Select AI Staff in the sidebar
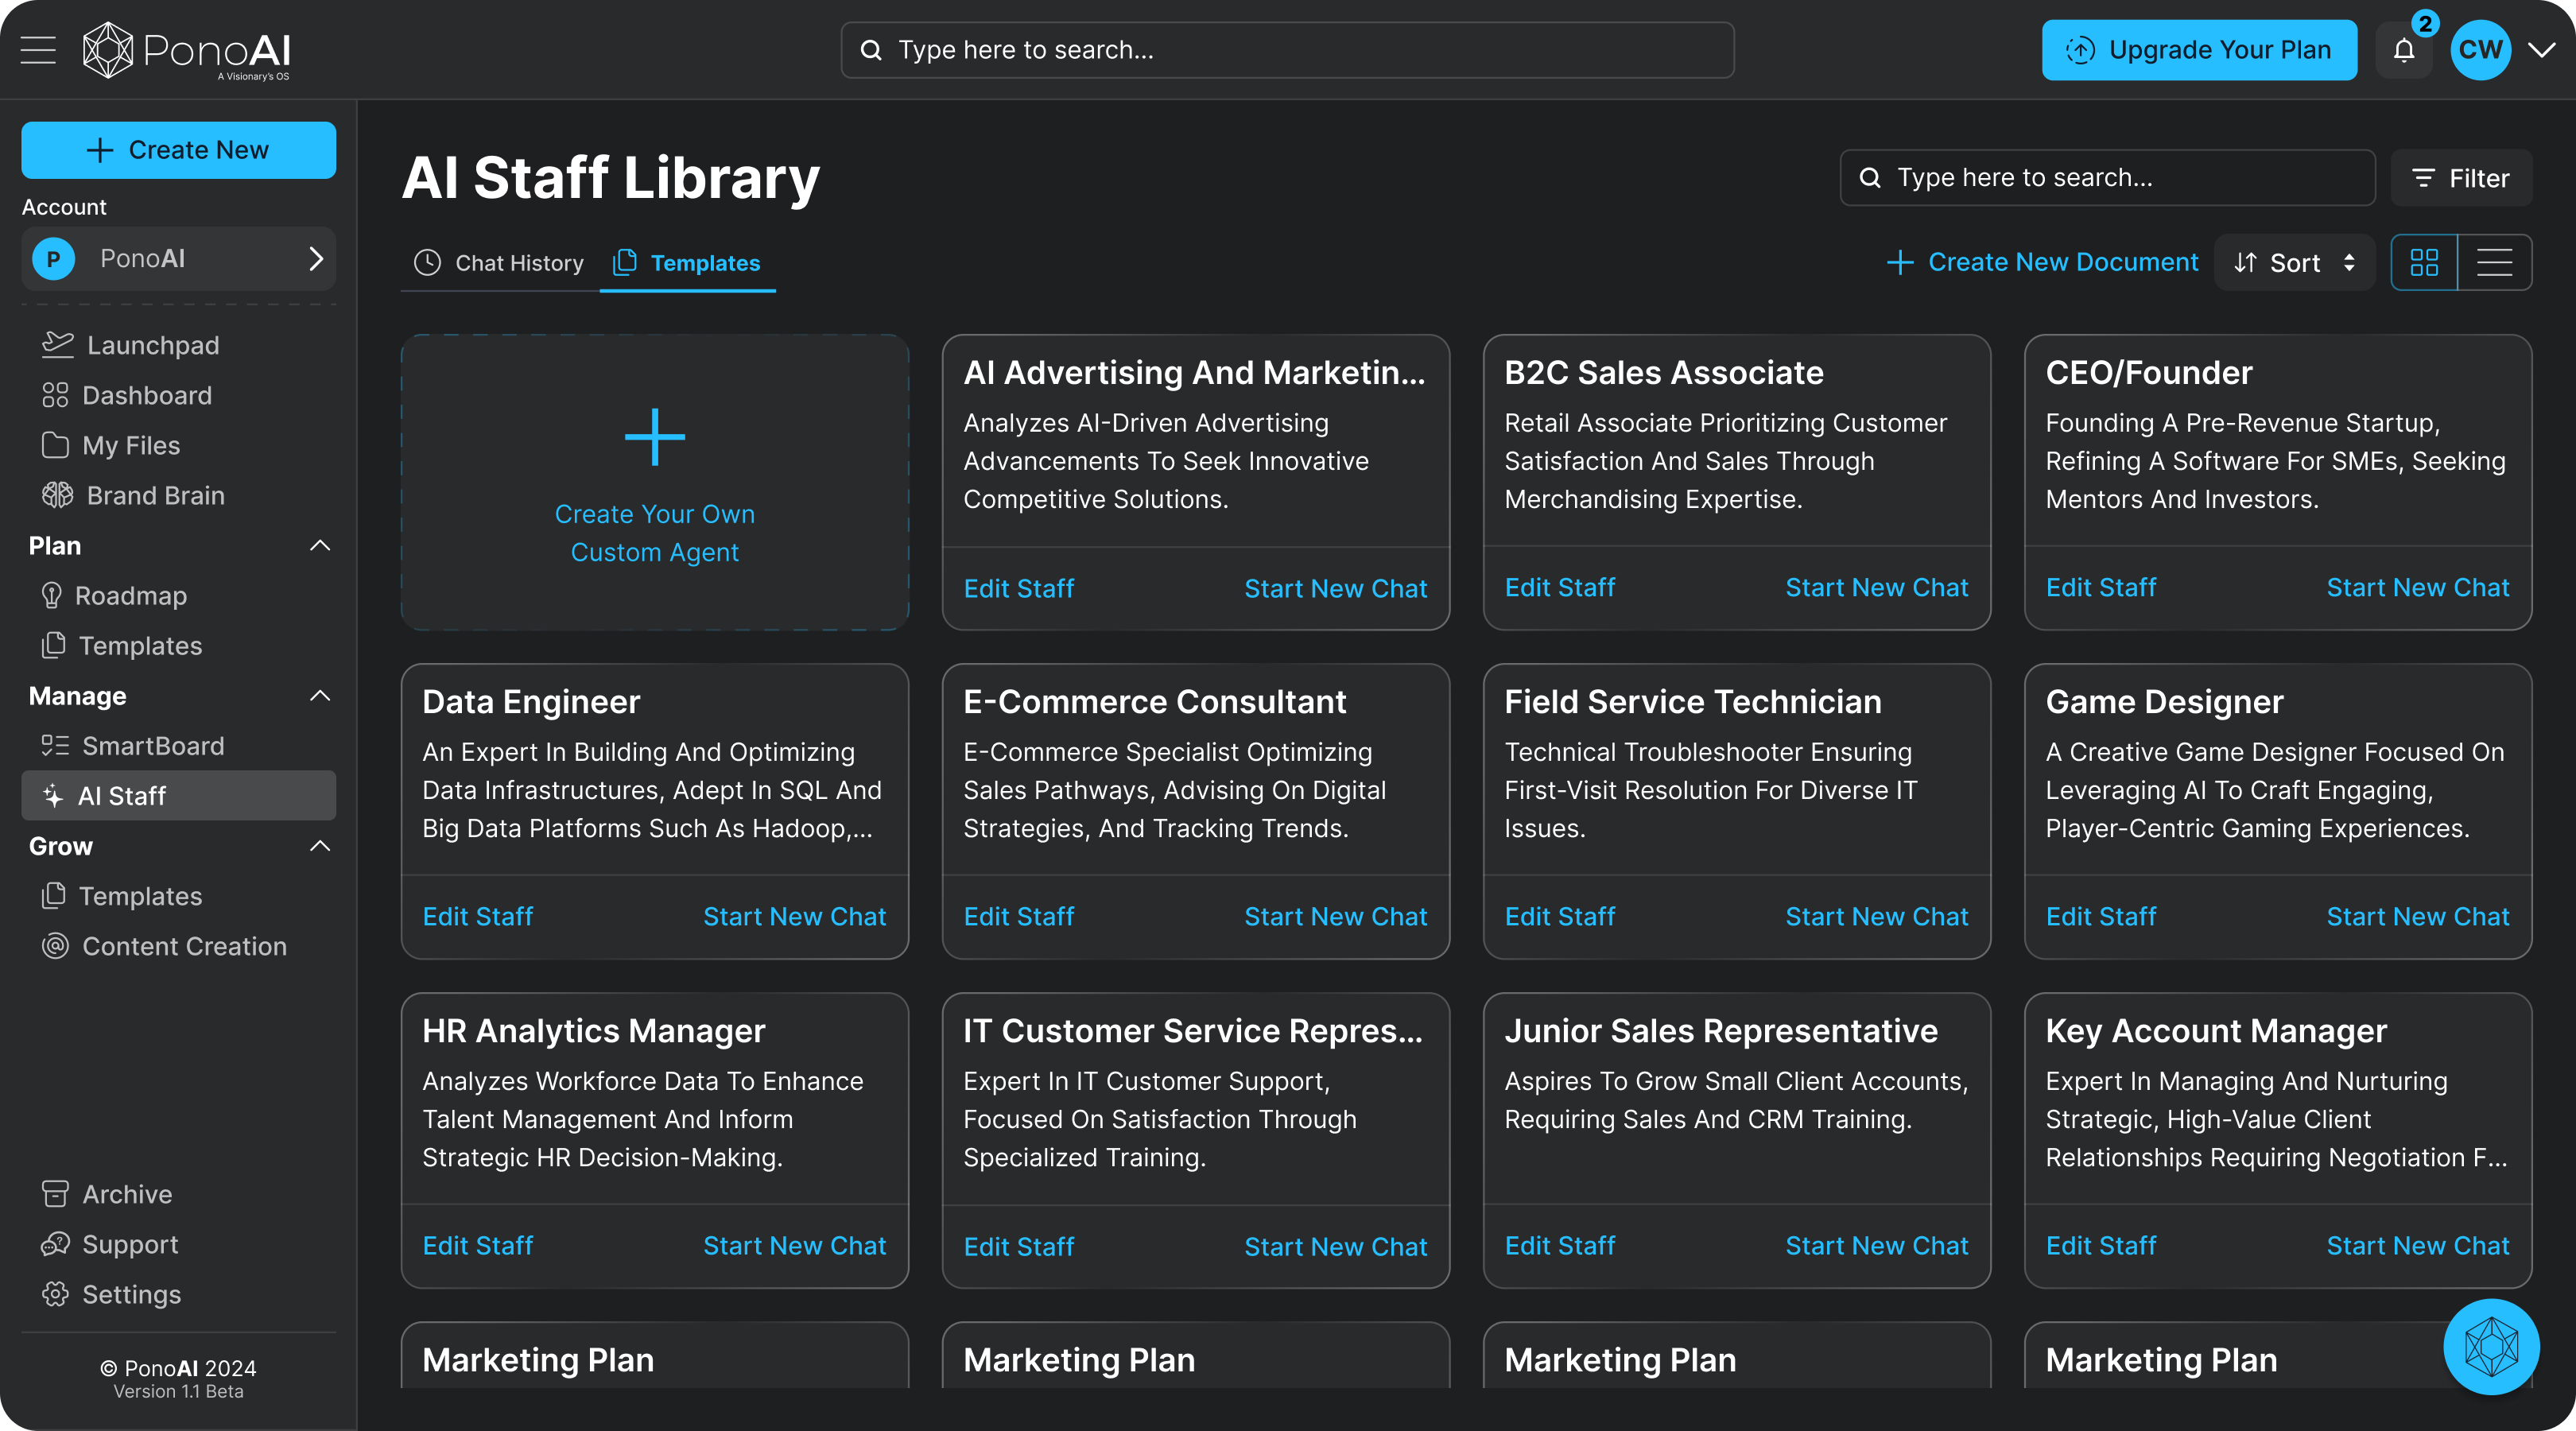The image size is (2576, 1431). (178, 795)
